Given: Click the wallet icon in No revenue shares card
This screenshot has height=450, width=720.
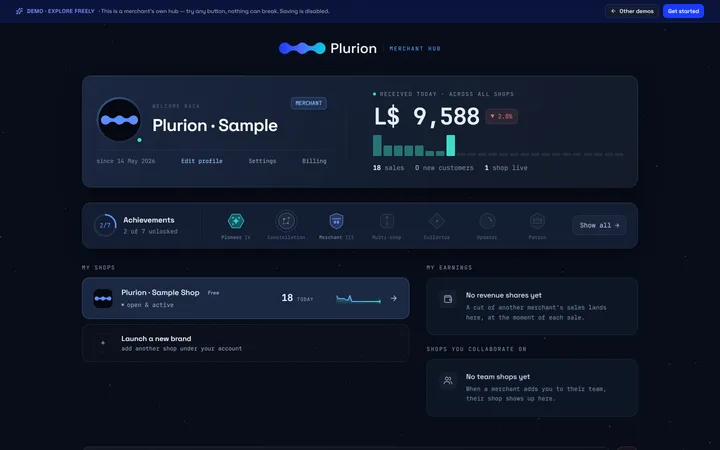Looking at the screenshot, I should (x=448, y=299).
